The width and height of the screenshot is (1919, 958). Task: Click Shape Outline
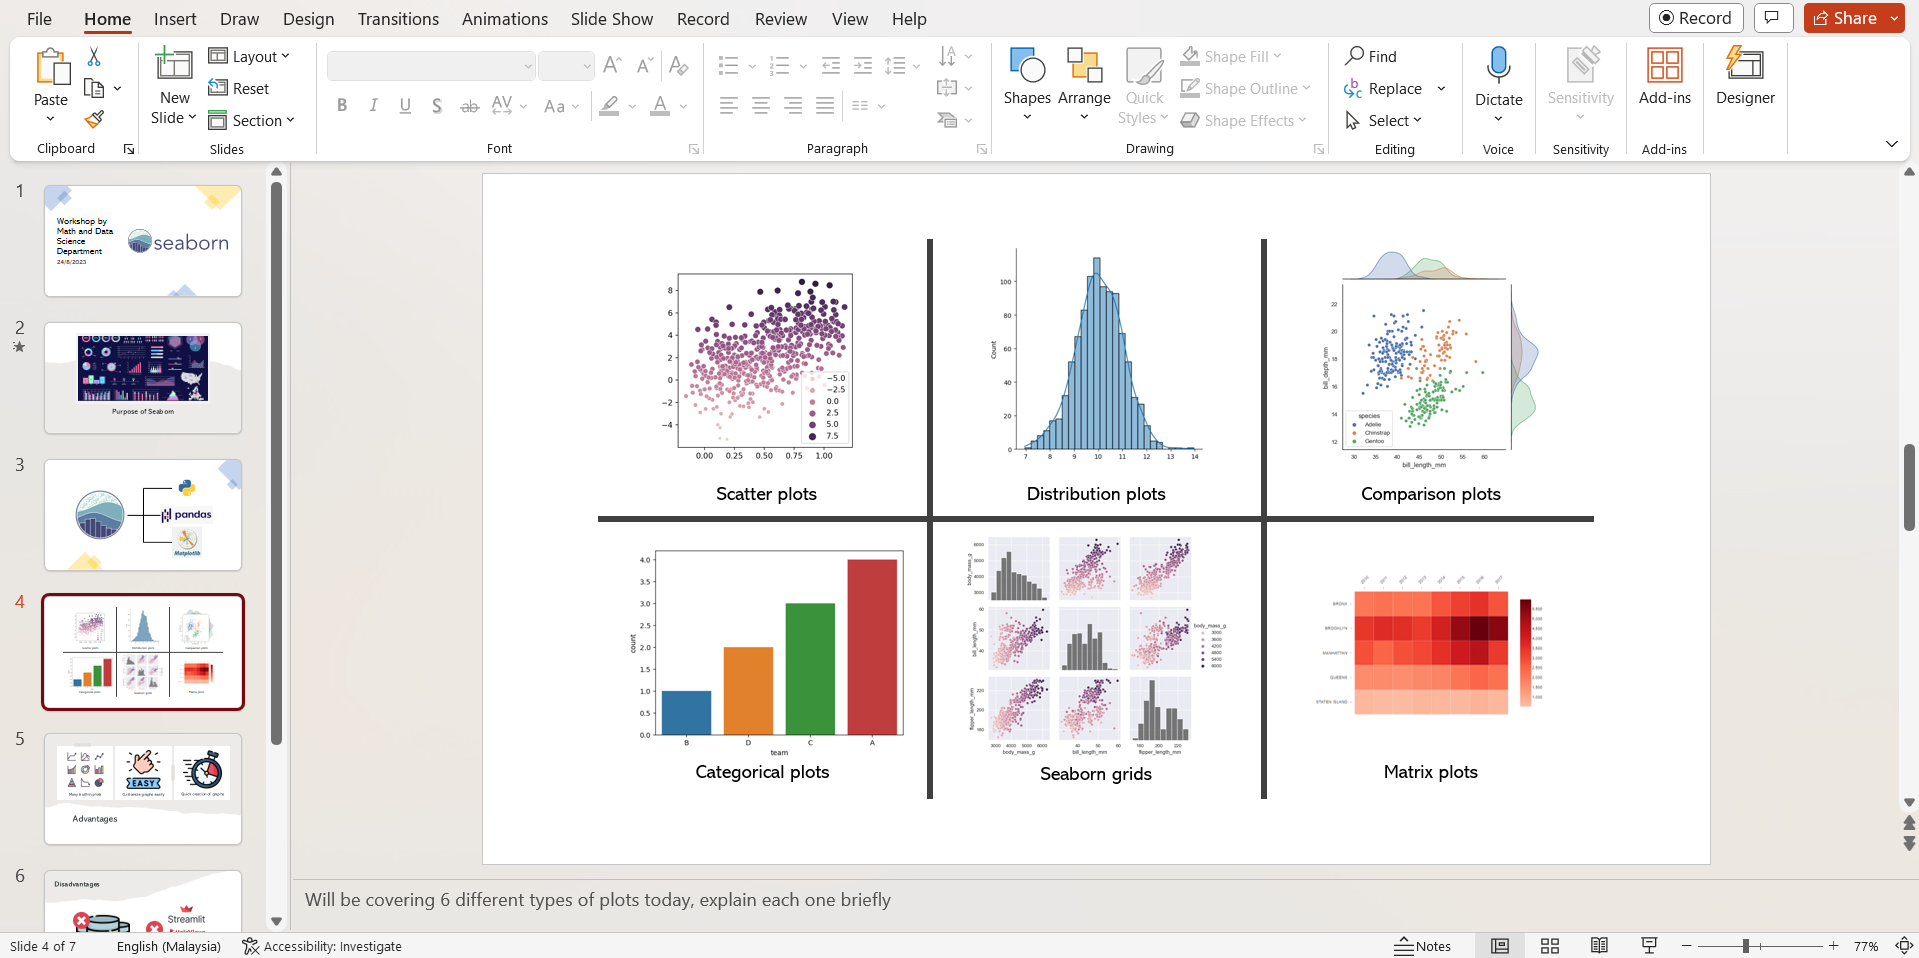(x=1245, y=89)
